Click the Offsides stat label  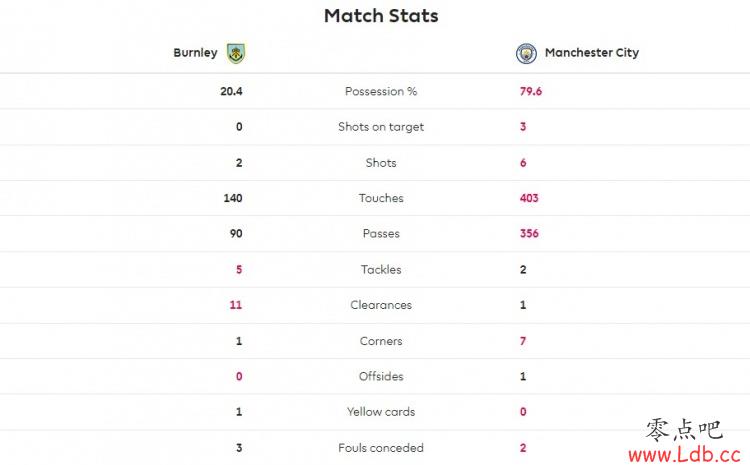point(381,376)
